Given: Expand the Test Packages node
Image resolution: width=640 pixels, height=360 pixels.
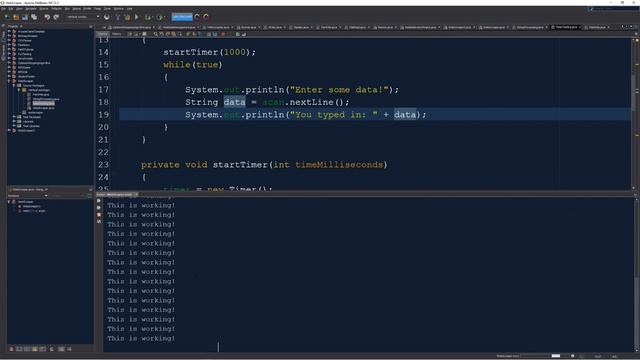Looking at the screenshot, I should pyautogui.click(x=14, y=117).
